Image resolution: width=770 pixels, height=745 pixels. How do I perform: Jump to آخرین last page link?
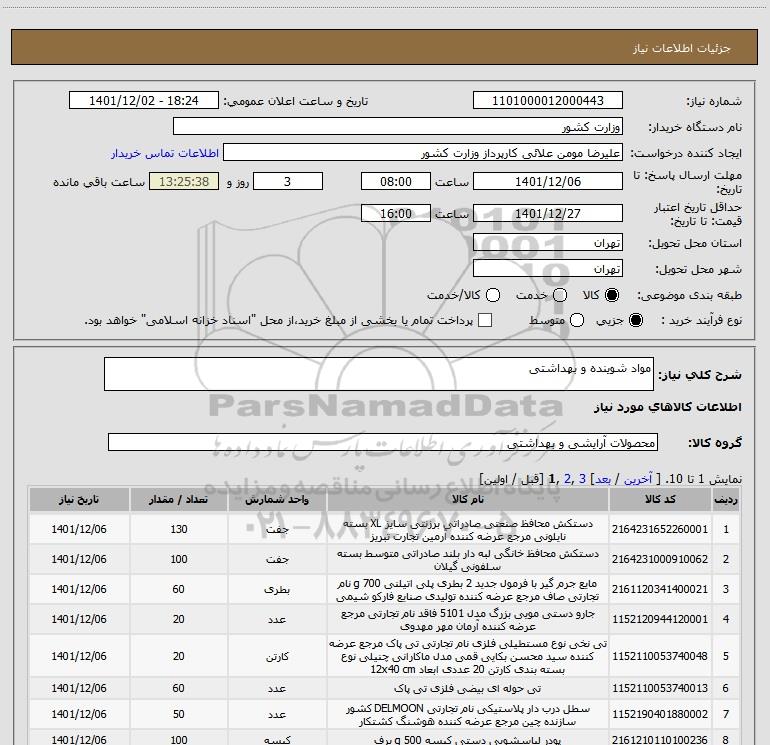point(637,479)
